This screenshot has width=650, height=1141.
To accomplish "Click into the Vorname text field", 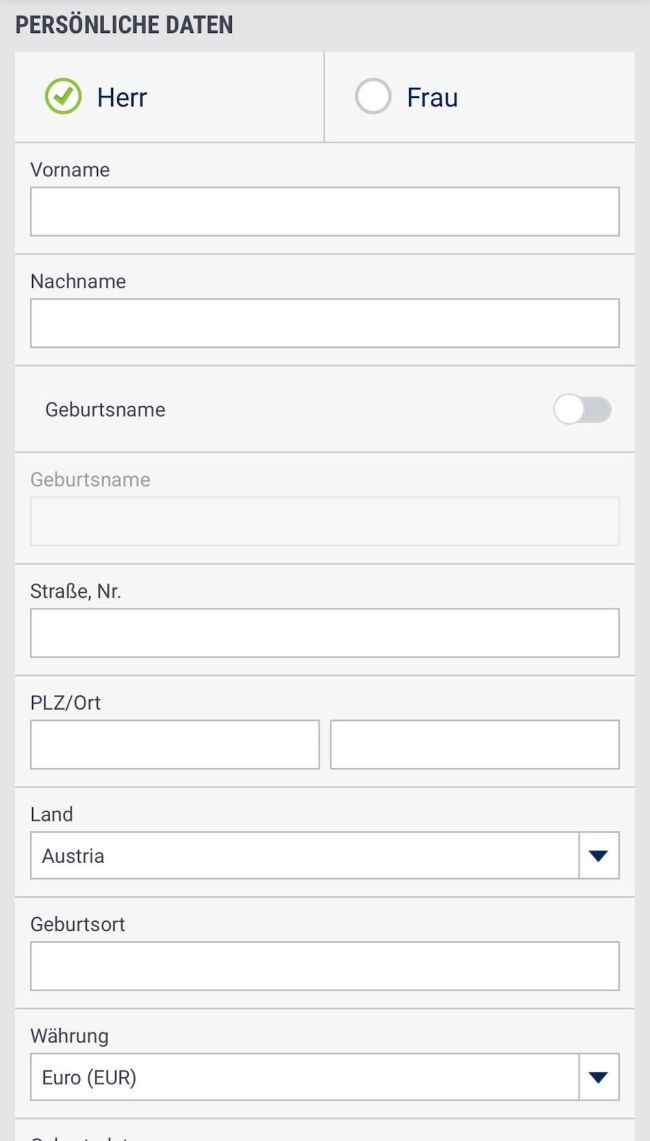I will tap(325, 212).
